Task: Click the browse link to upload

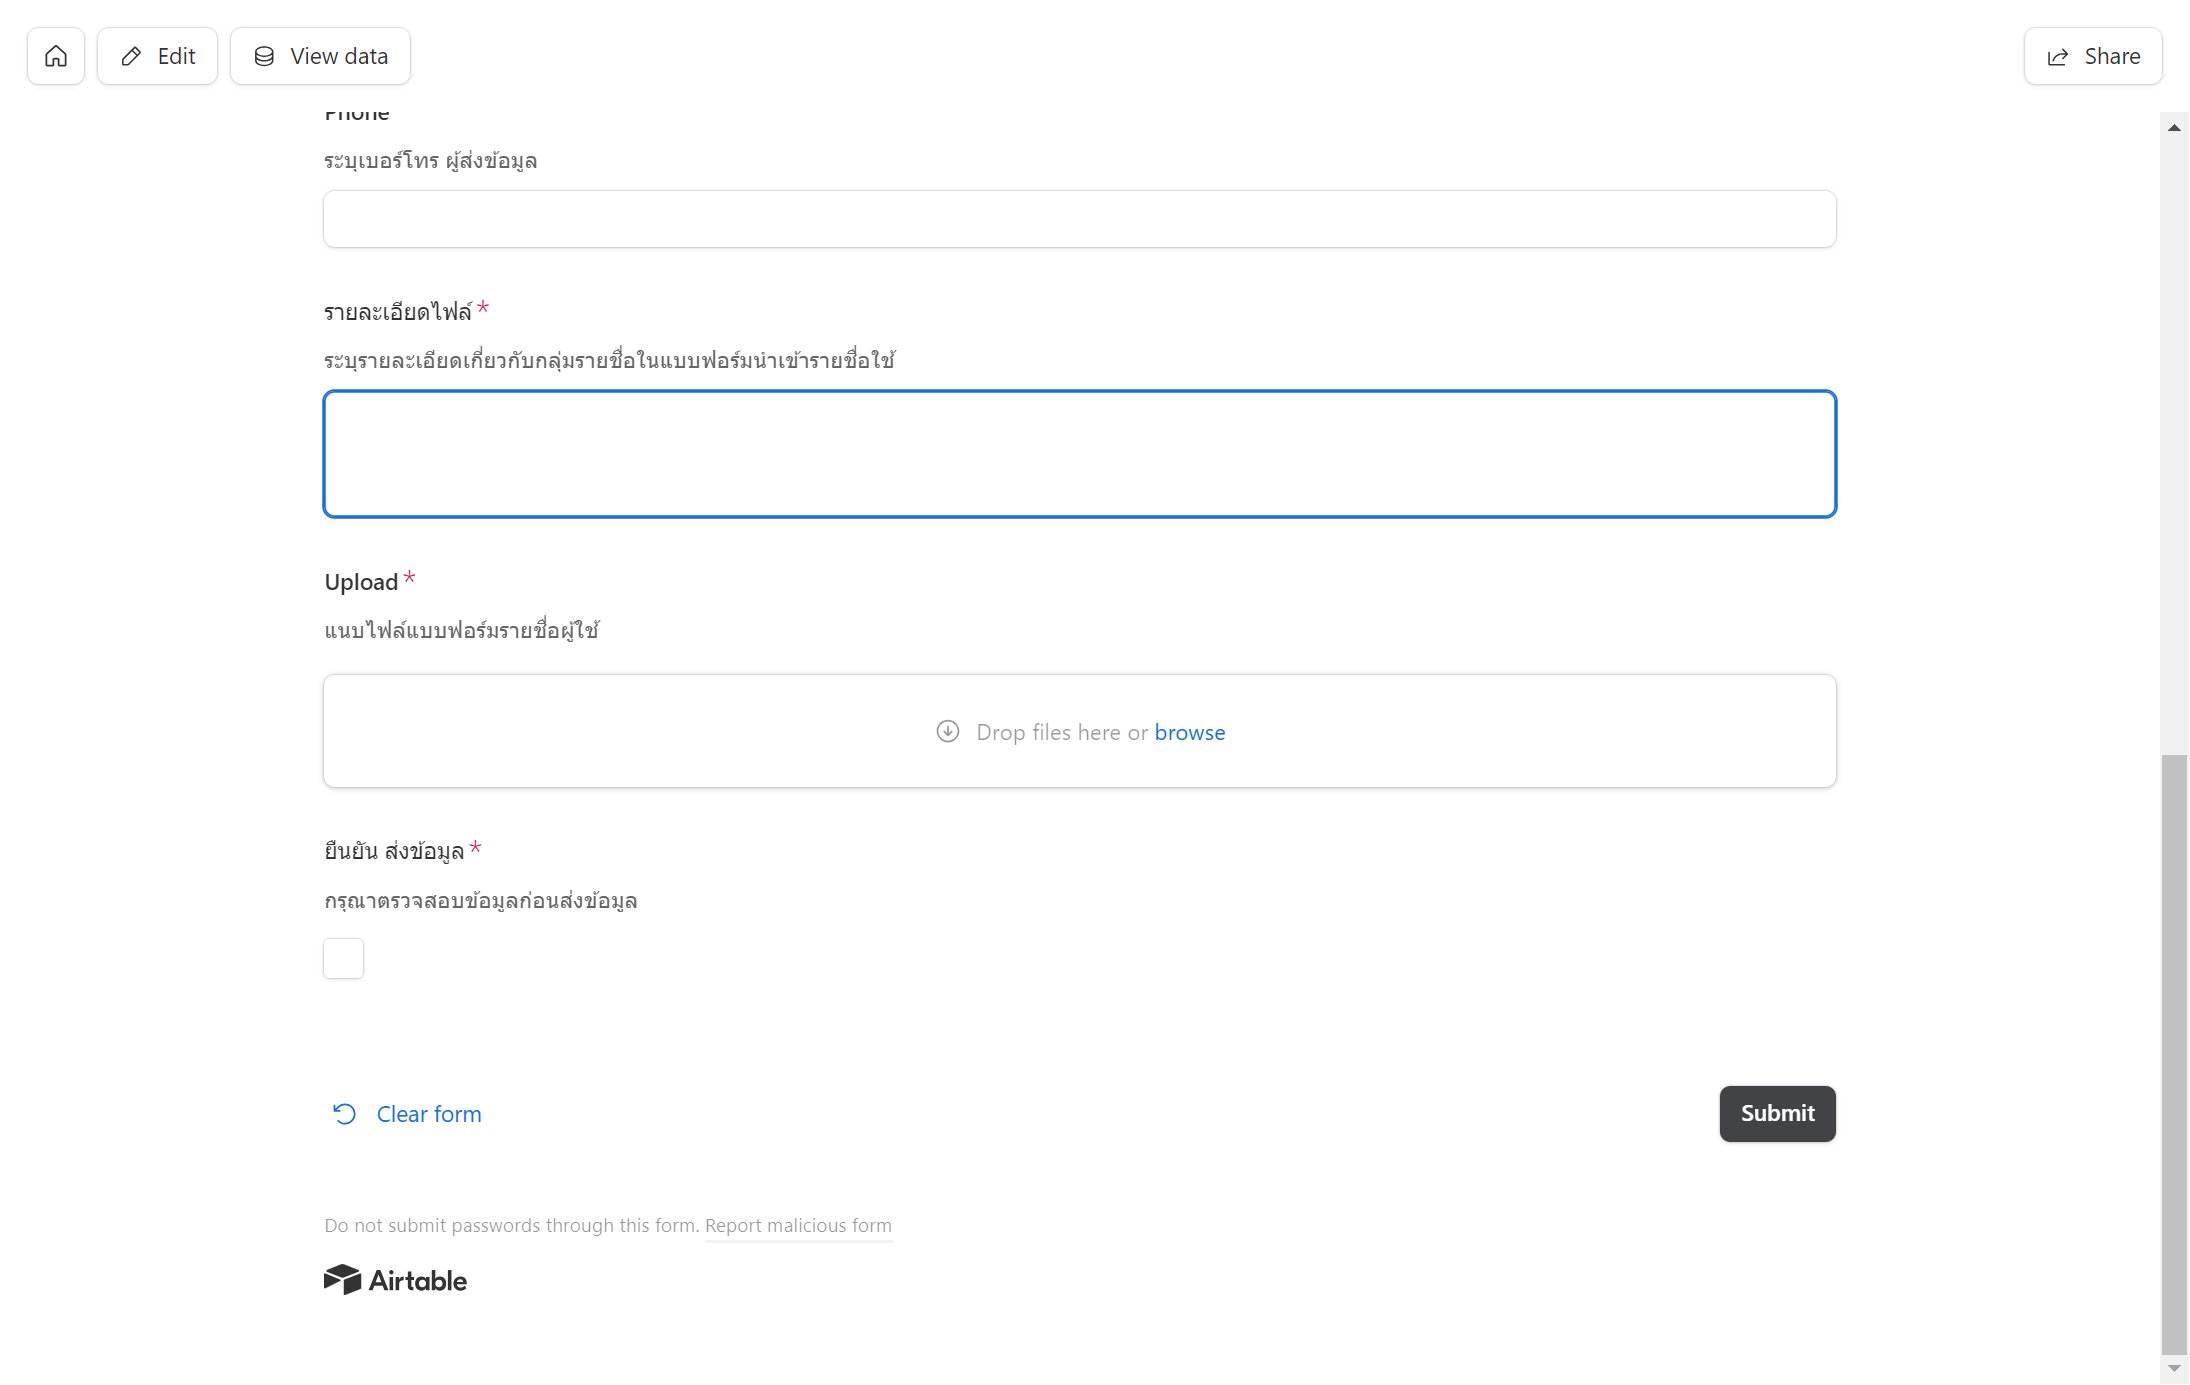Action: pos(1190,732)
